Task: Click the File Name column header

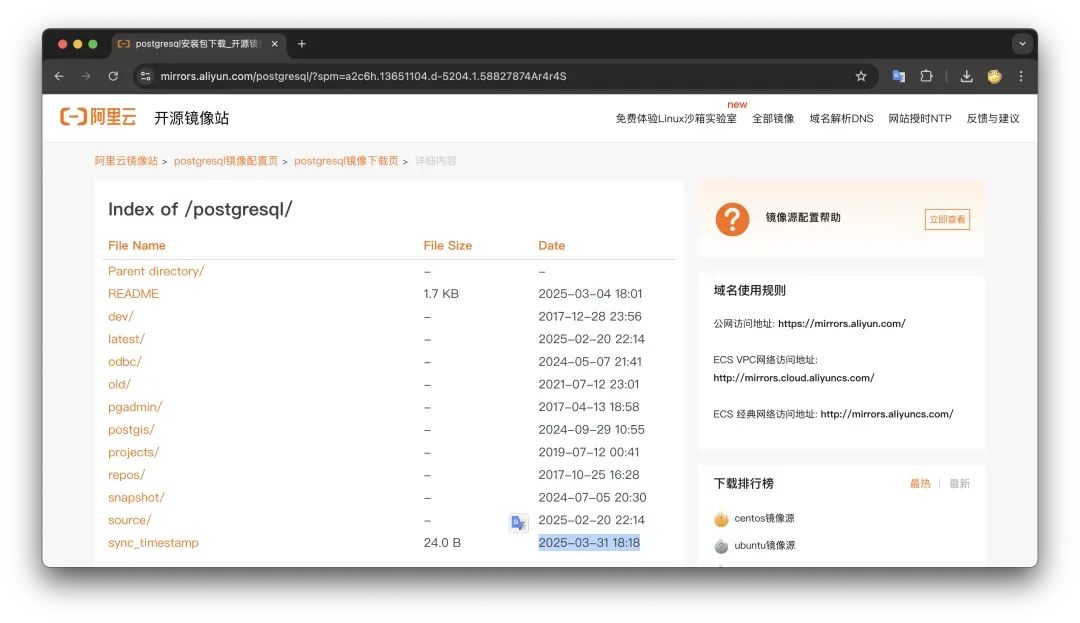Action: coord(136,246)
